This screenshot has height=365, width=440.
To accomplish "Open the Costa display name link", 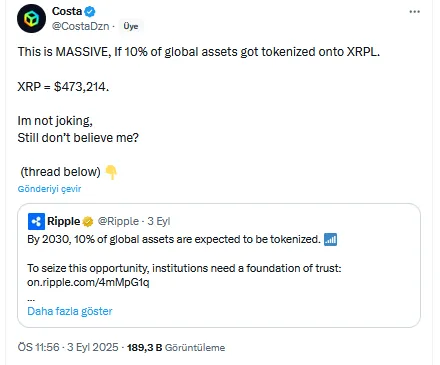I will (x=67, y=11).
